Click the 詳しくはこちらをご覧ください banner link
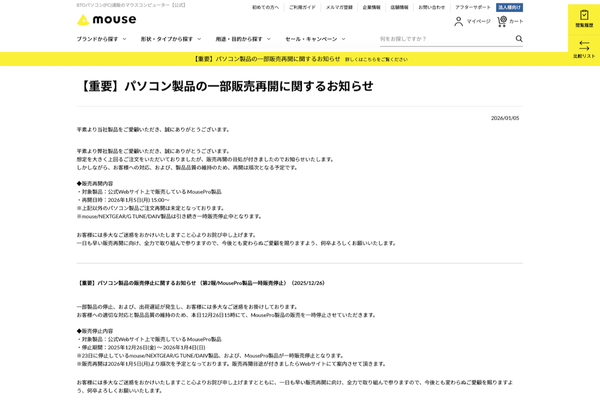 pos(376,59)
